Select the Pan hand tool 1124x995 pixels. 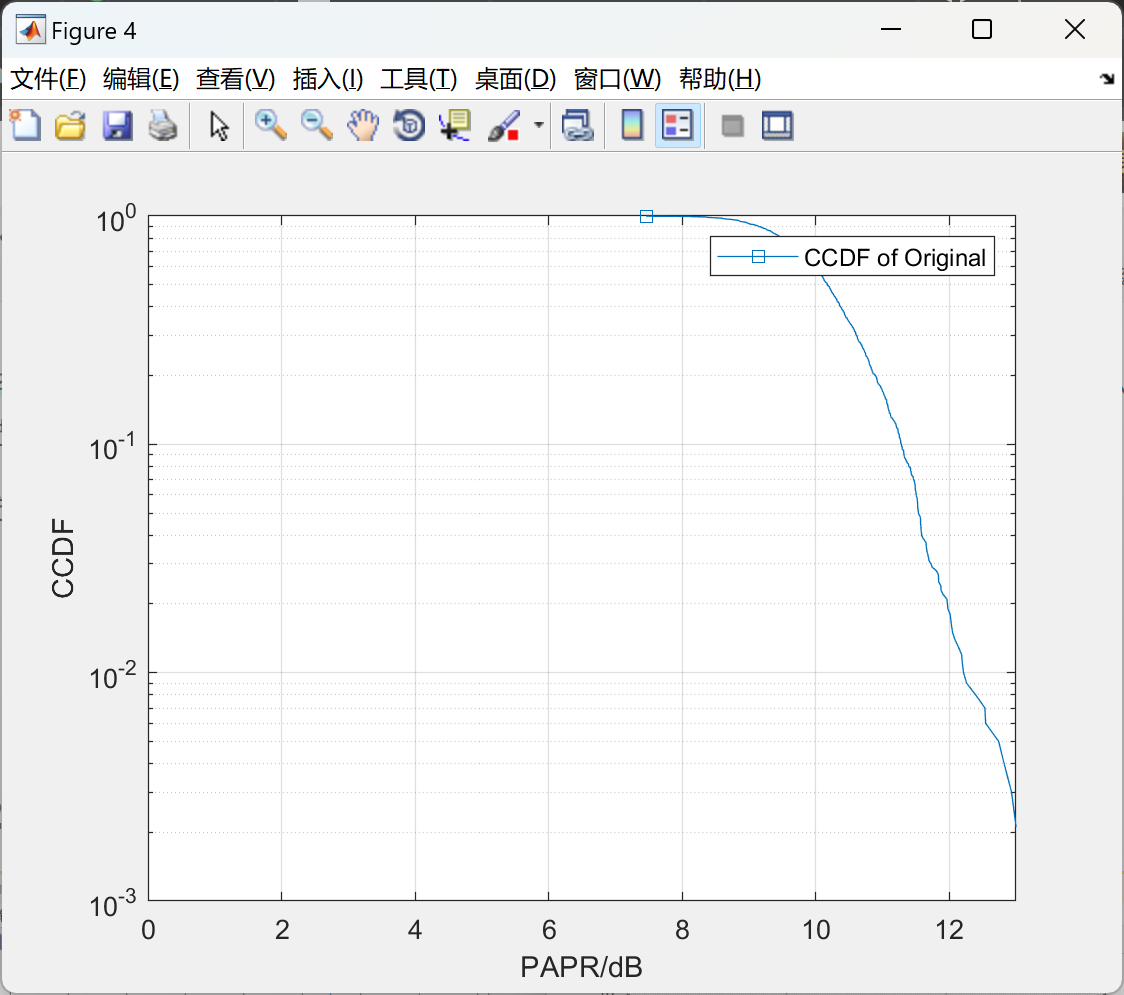[x=363, y=125]
